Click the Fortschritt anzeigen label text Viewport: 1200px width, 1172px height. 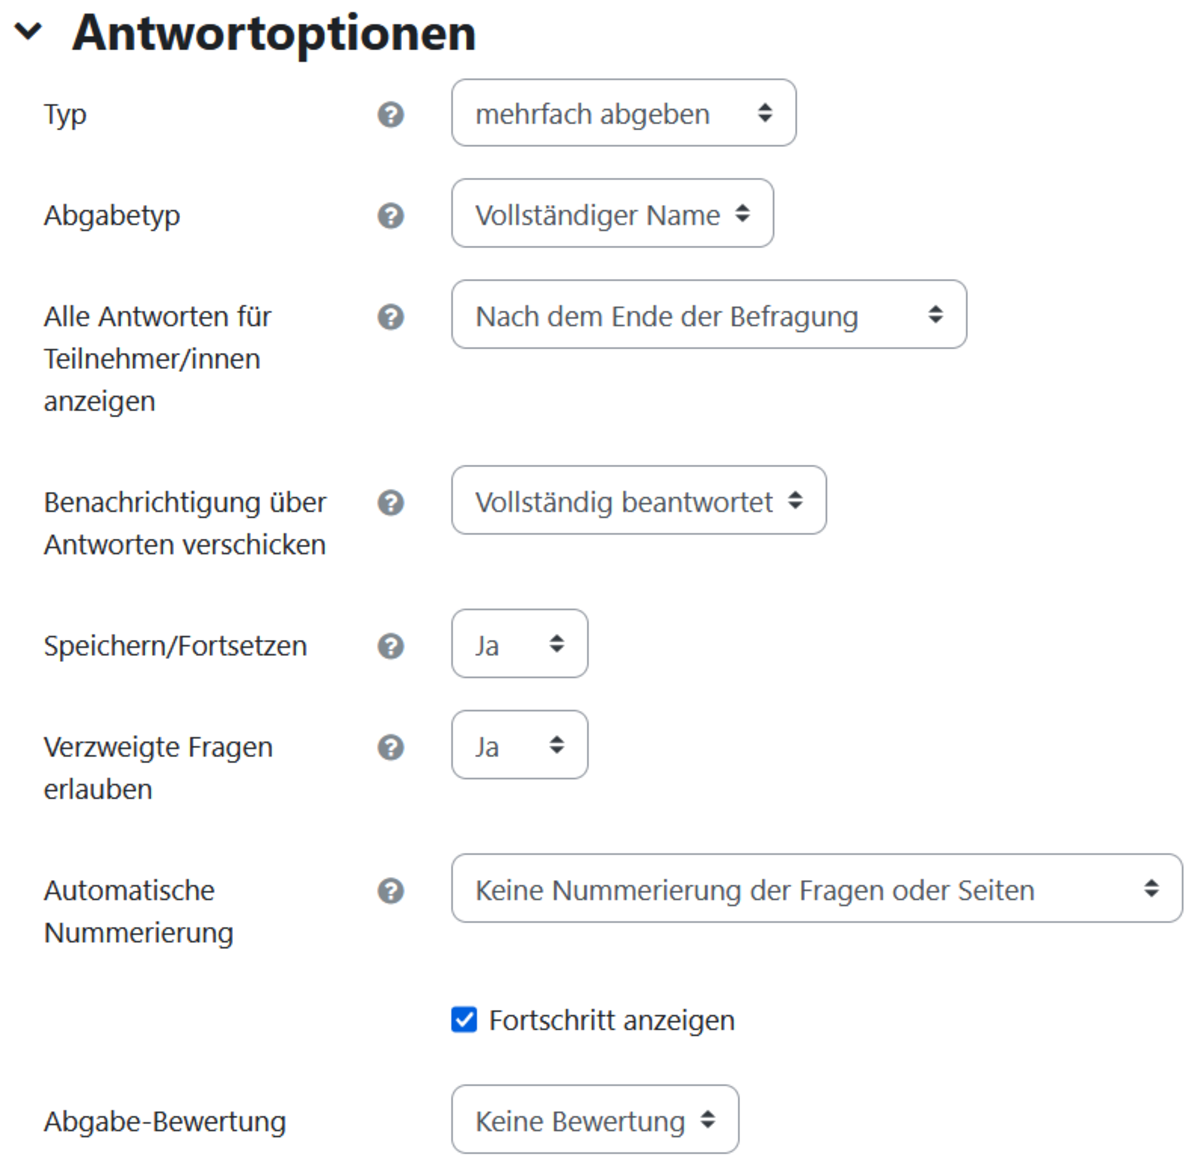pos(612,1020)
